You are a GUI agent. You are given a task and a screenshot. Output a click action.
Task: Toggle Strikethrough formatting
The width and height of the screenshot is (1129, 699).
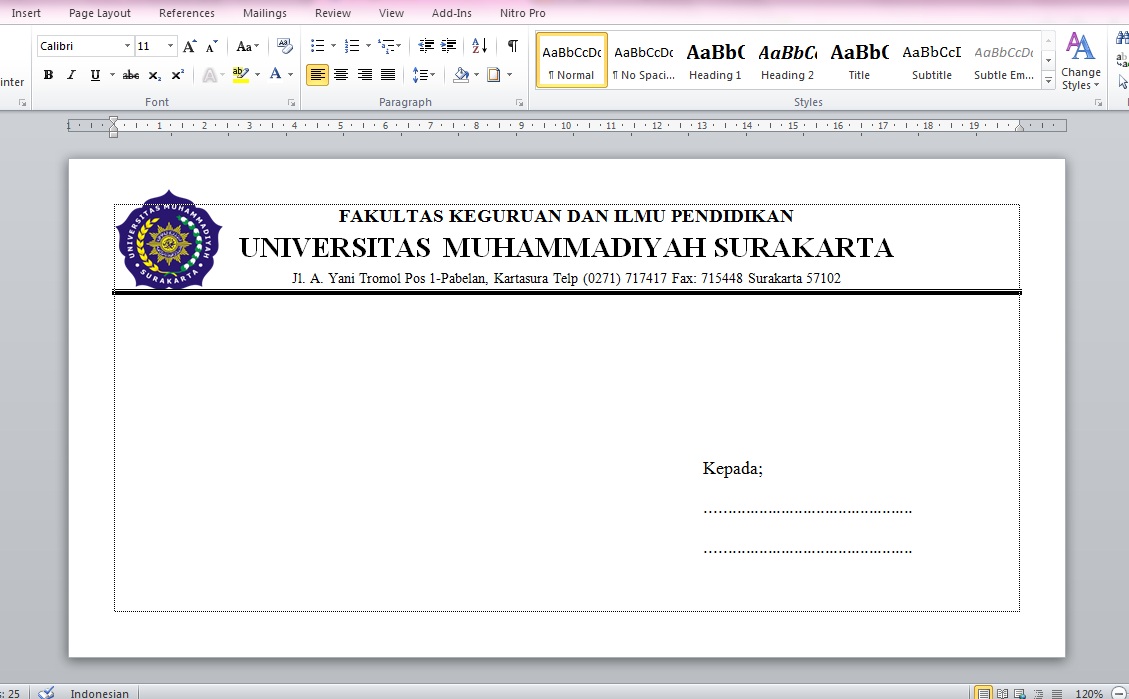[130, 75]
